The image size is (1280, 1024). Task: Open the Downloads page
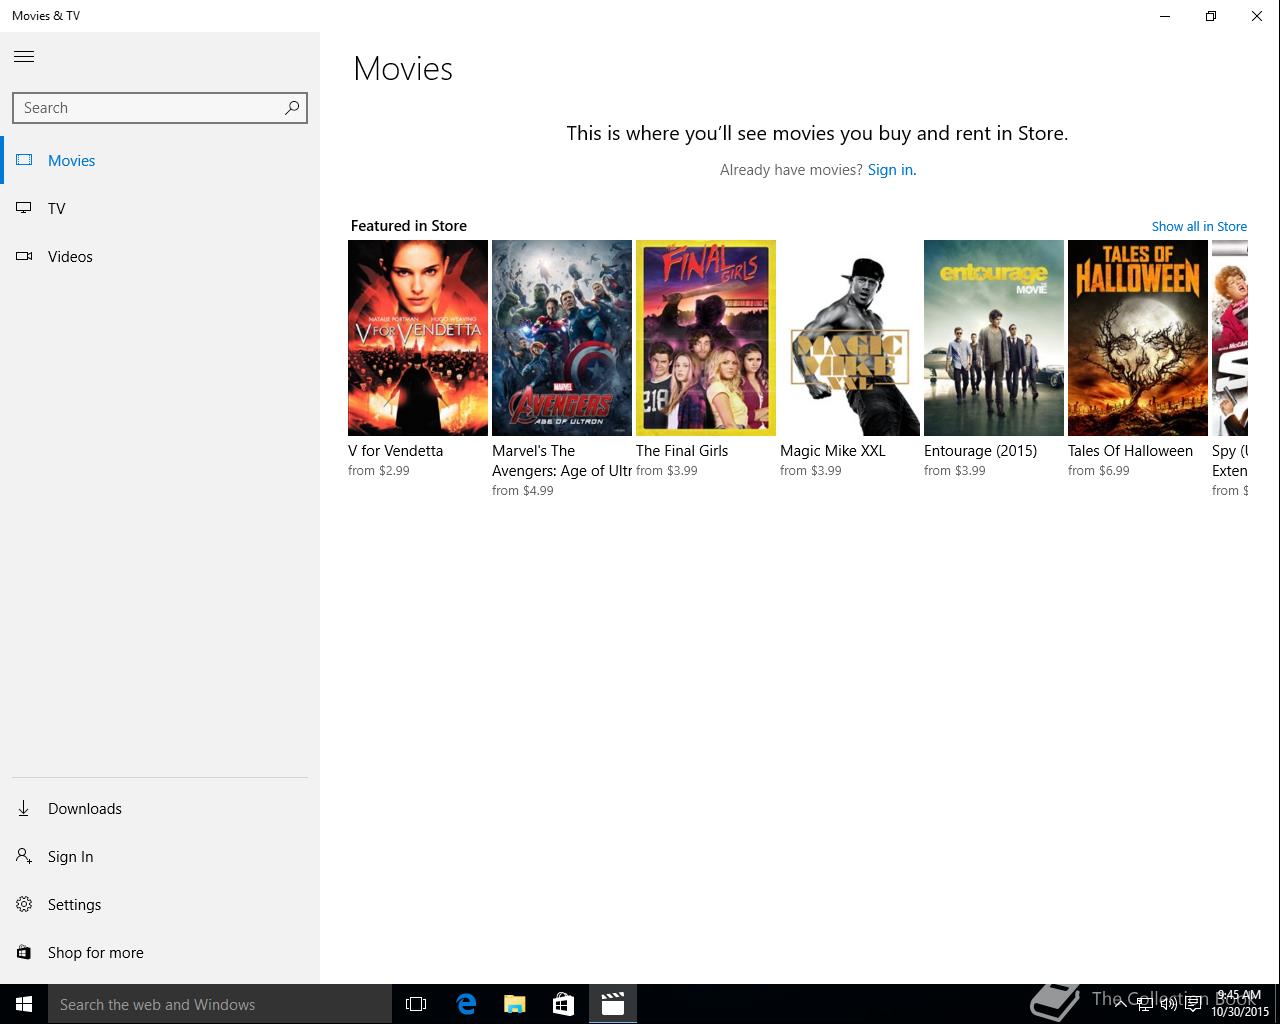(160, 808)
